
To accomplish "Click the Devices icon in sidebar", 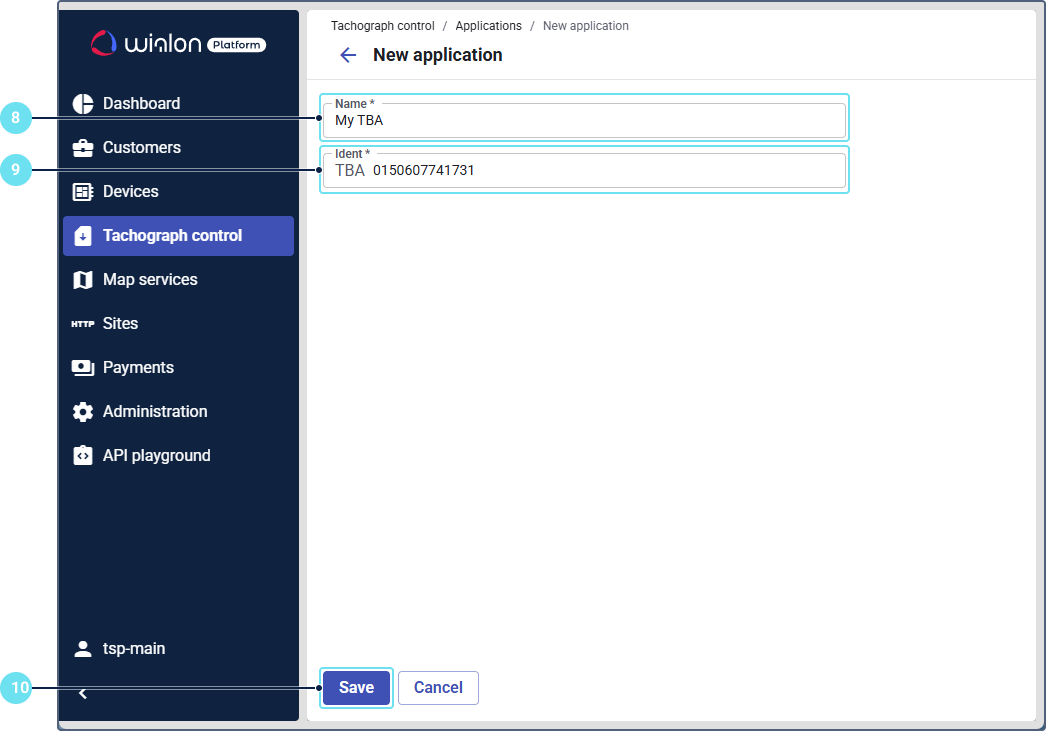I will click(x=83, y=192).
